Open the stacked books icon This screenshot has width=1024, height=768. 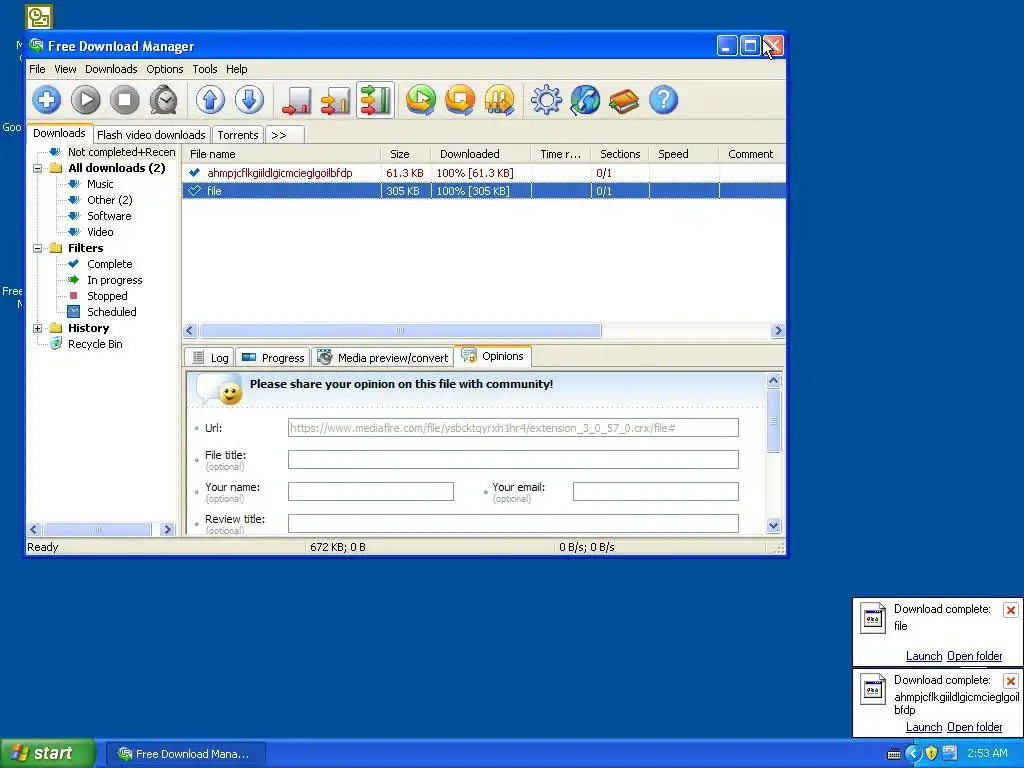pos(624,100)
